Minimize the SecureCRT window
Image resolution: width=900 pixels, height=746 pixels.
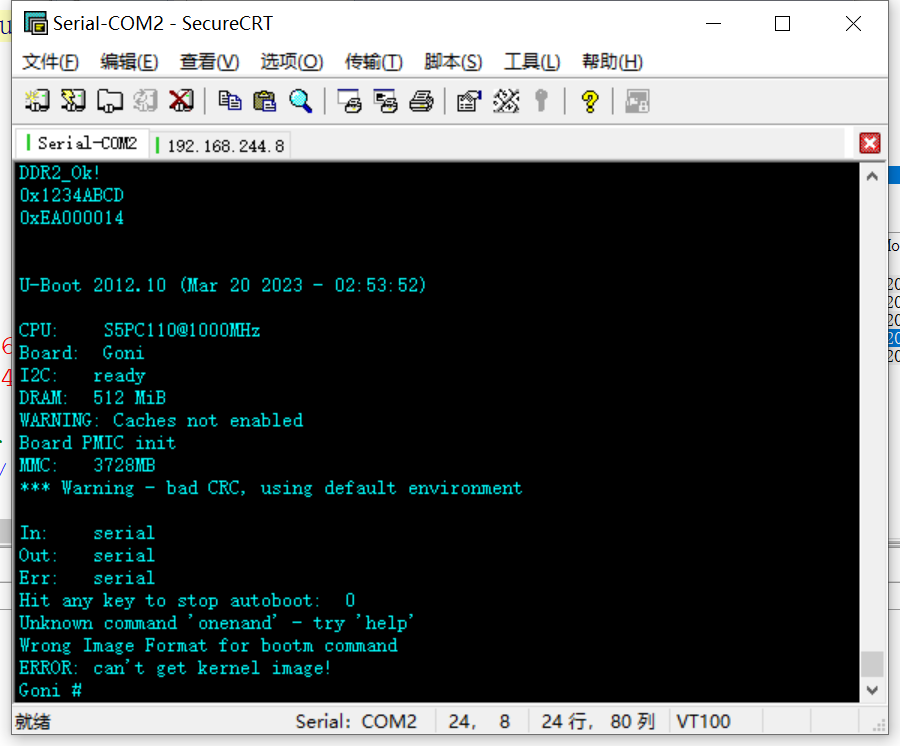point(713,24)
